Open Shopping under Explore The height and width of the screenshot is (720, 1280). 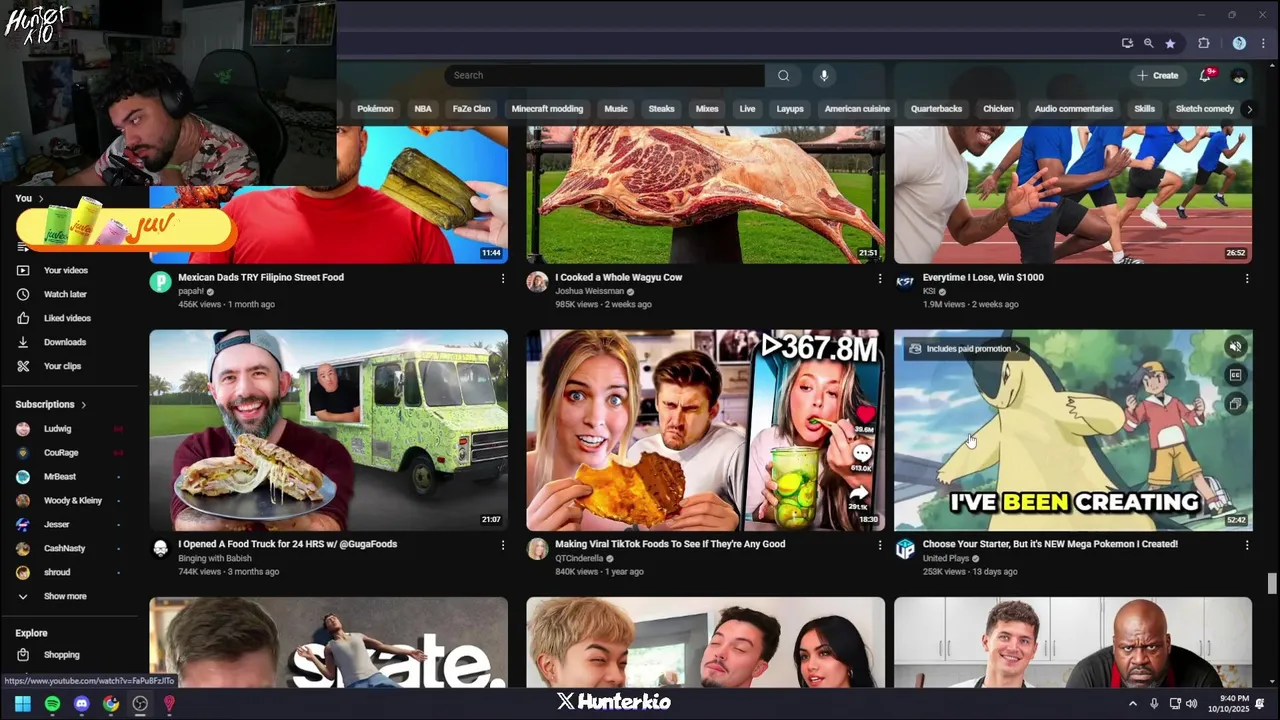pos(61,655)
